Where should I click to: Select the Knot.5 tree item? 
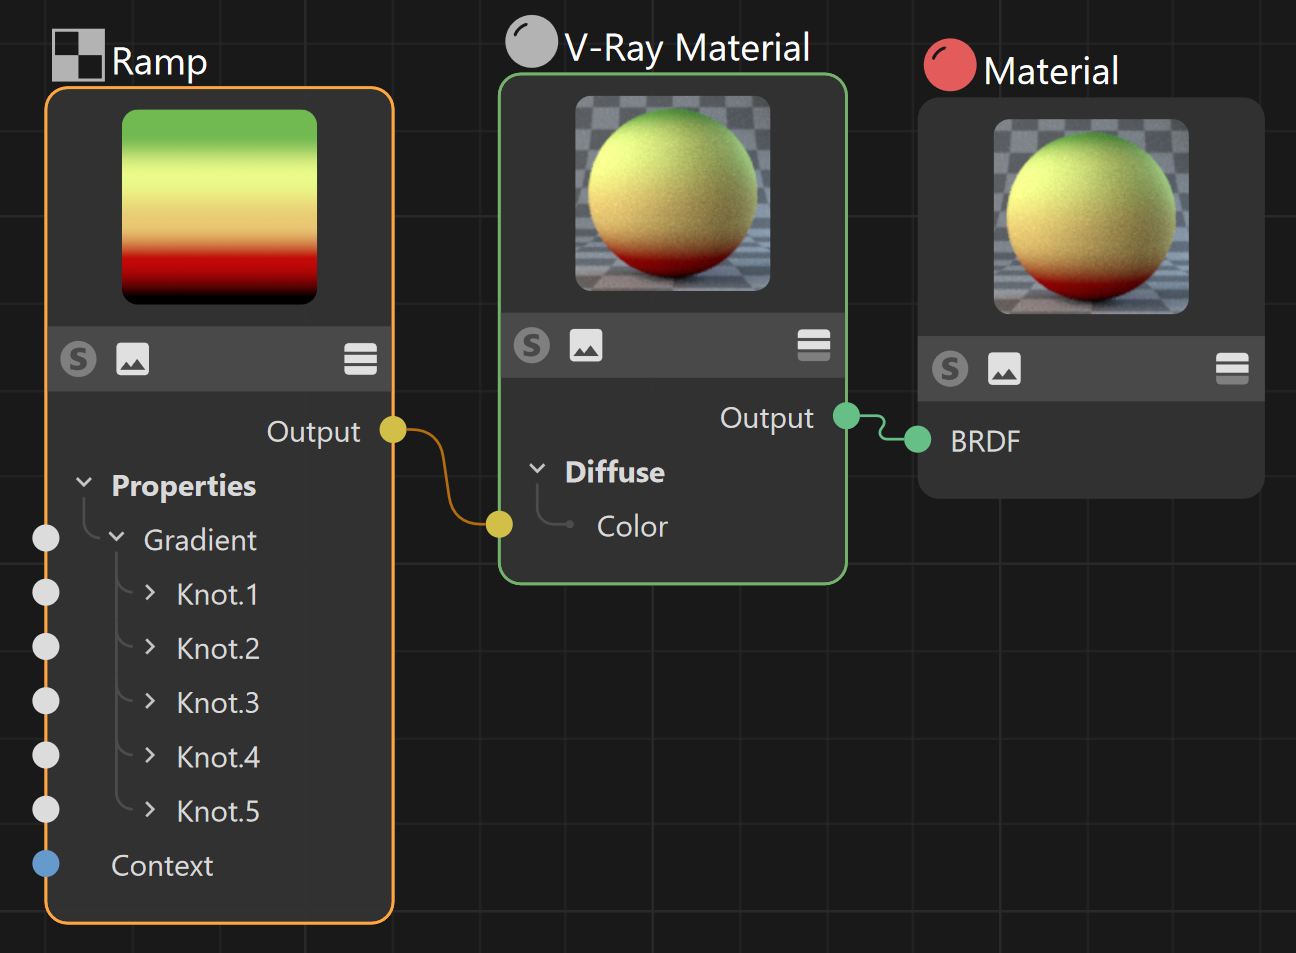pos(218,811)
